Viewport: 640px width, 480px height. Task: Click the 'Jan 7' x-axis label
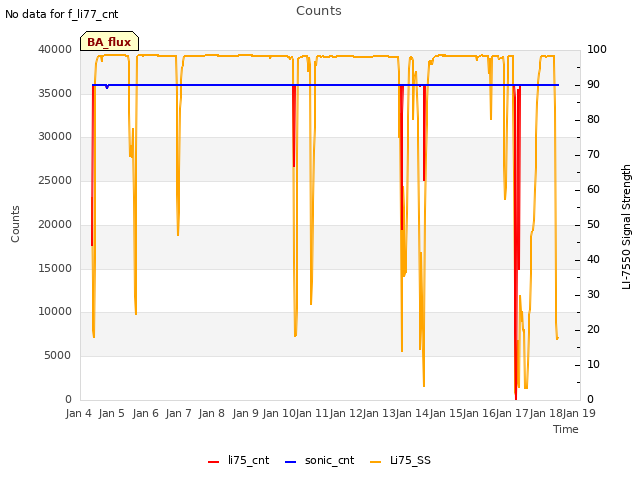[178, 413]
